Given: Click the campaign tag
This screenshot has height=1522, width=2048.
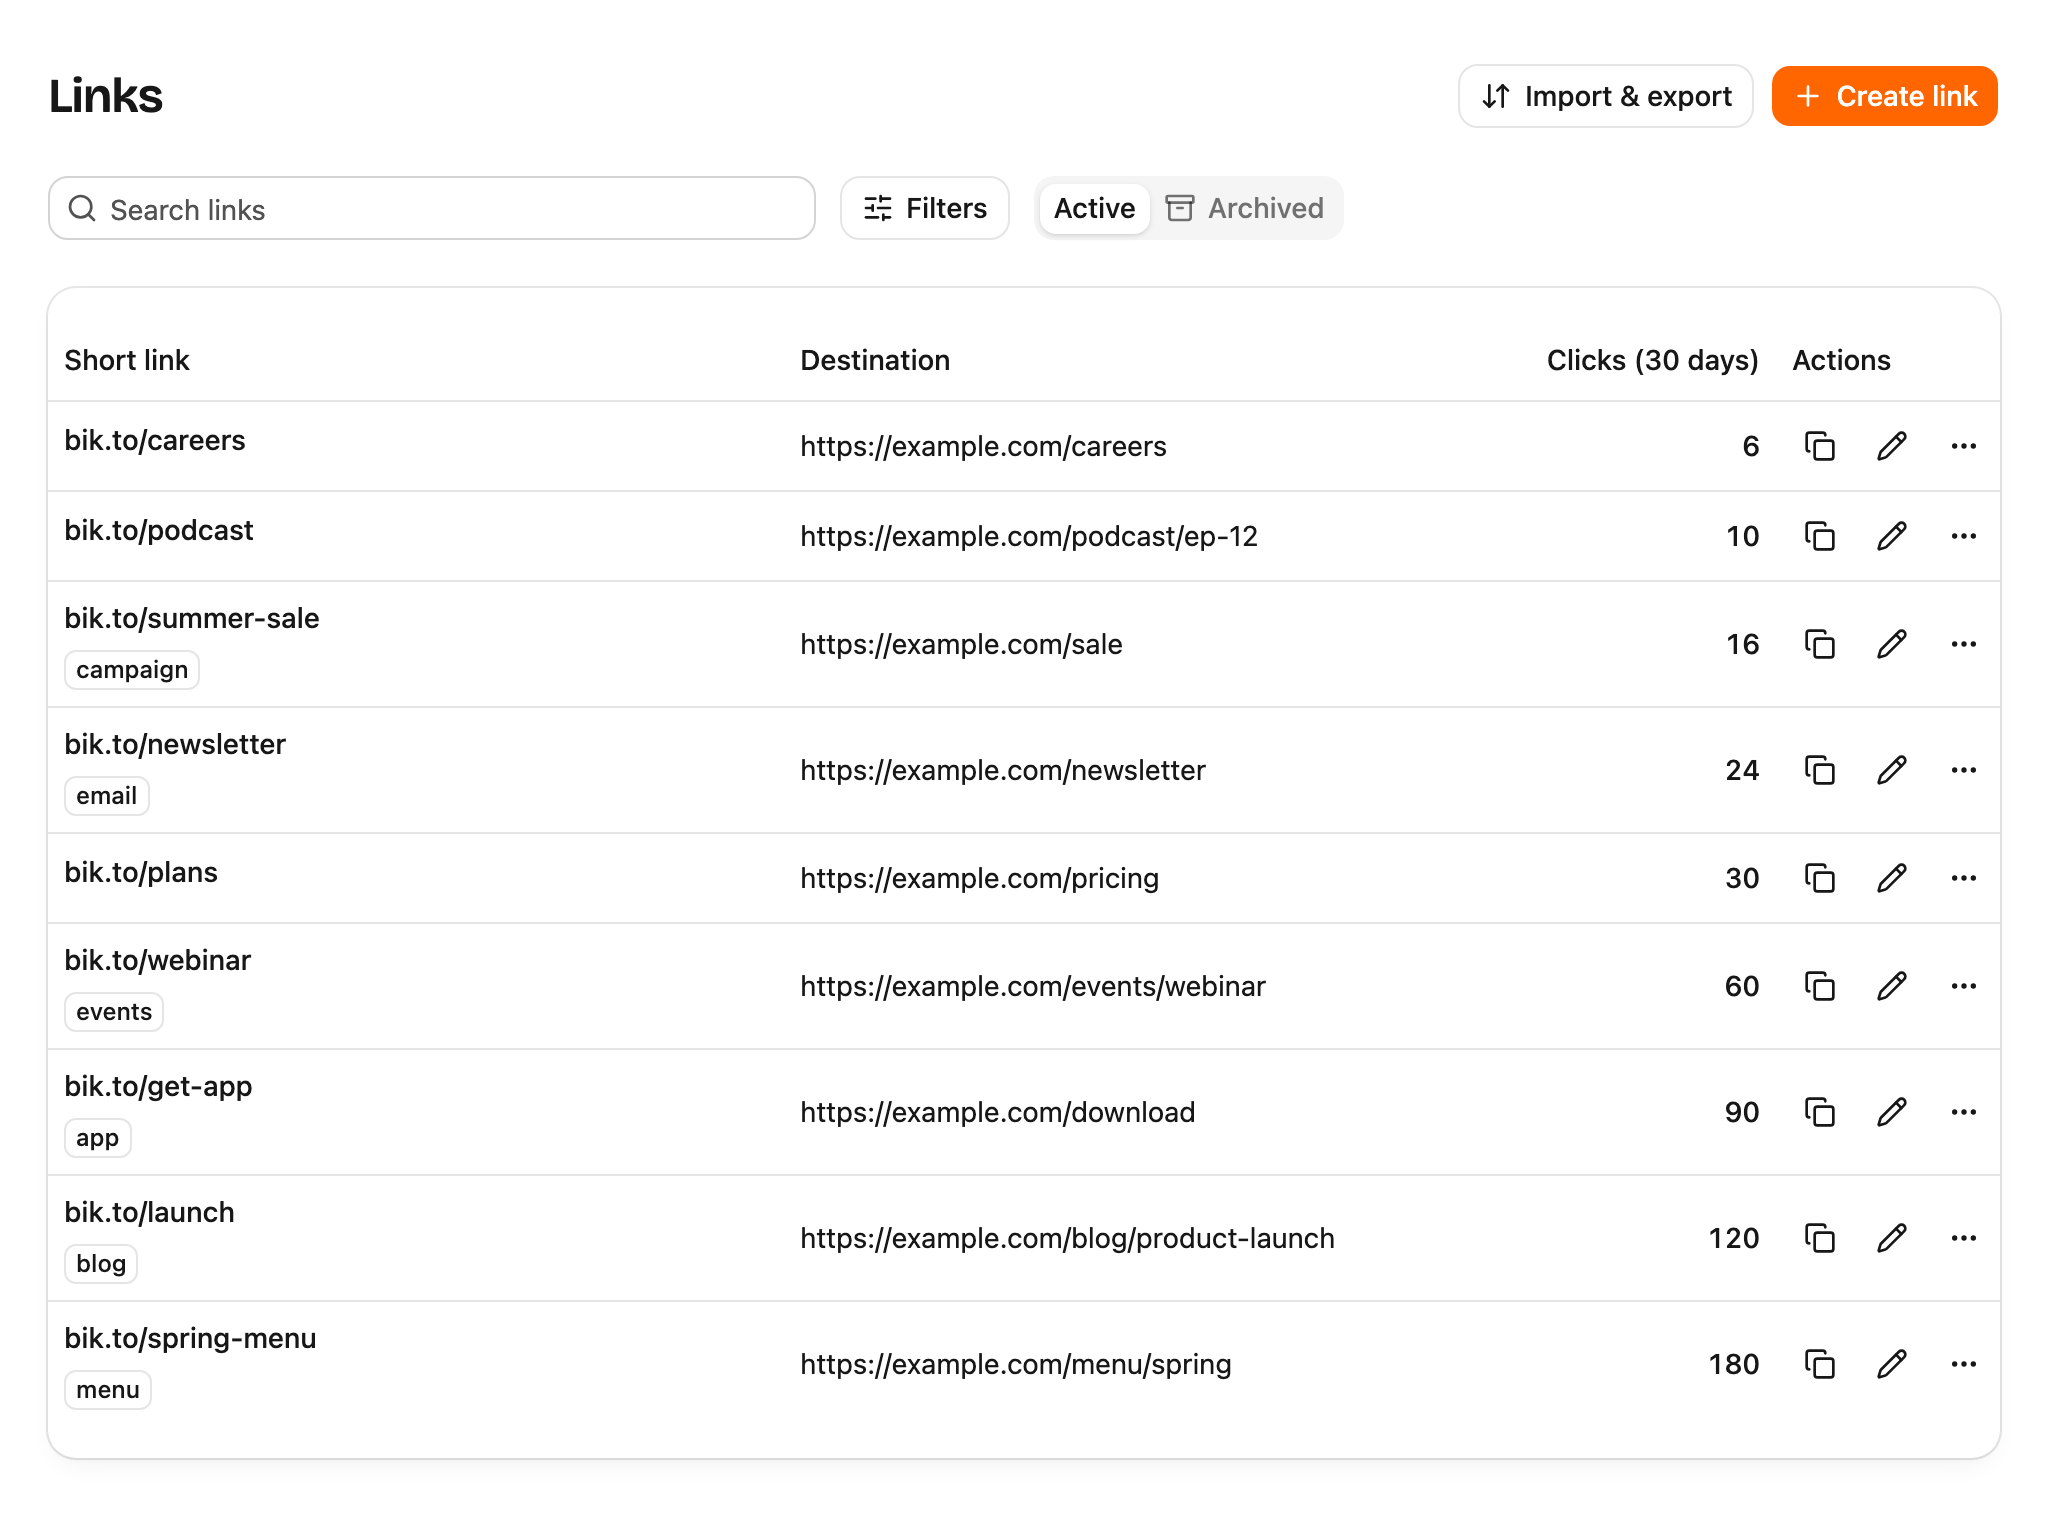Looking at the screenshot, I should [x=132, y=670].
